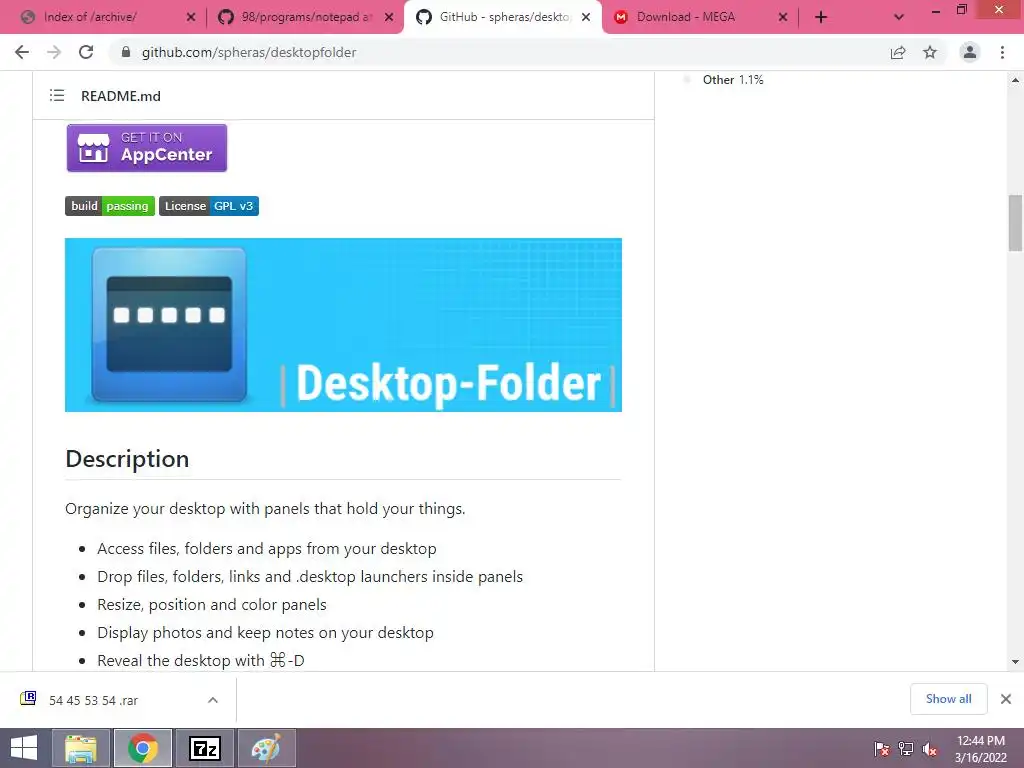Click the scrollbar down arrow

1015,662
